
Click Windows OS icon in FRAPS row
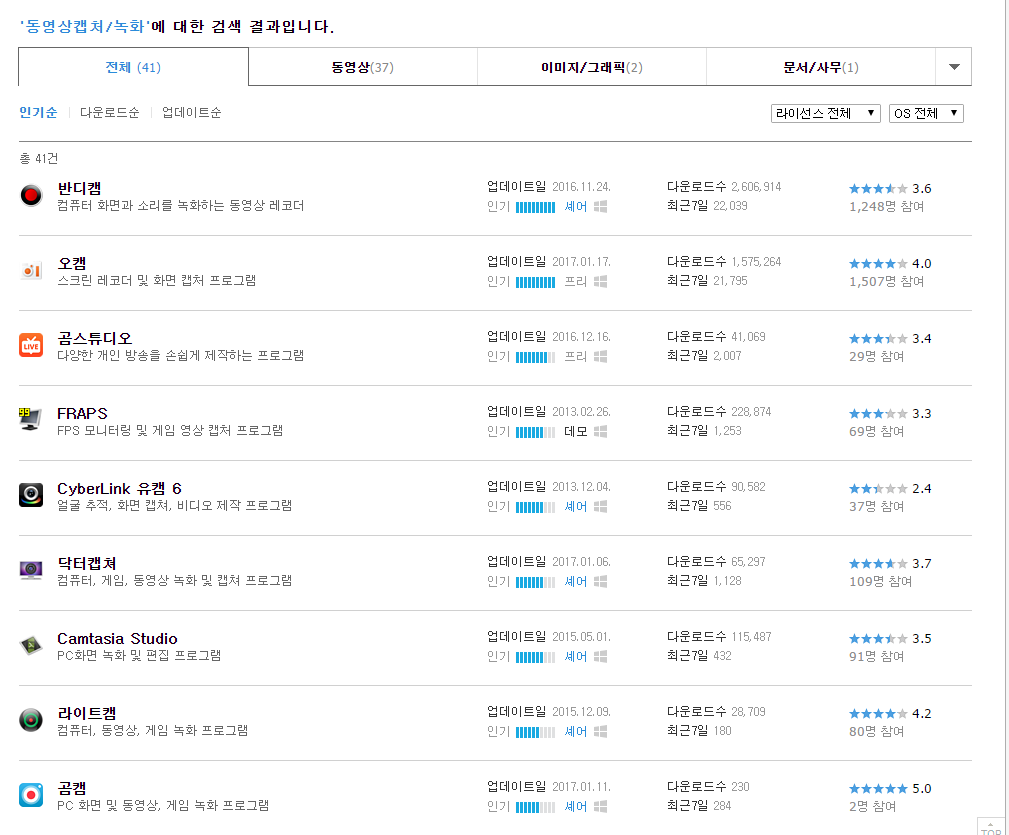(x=600, y=432)
